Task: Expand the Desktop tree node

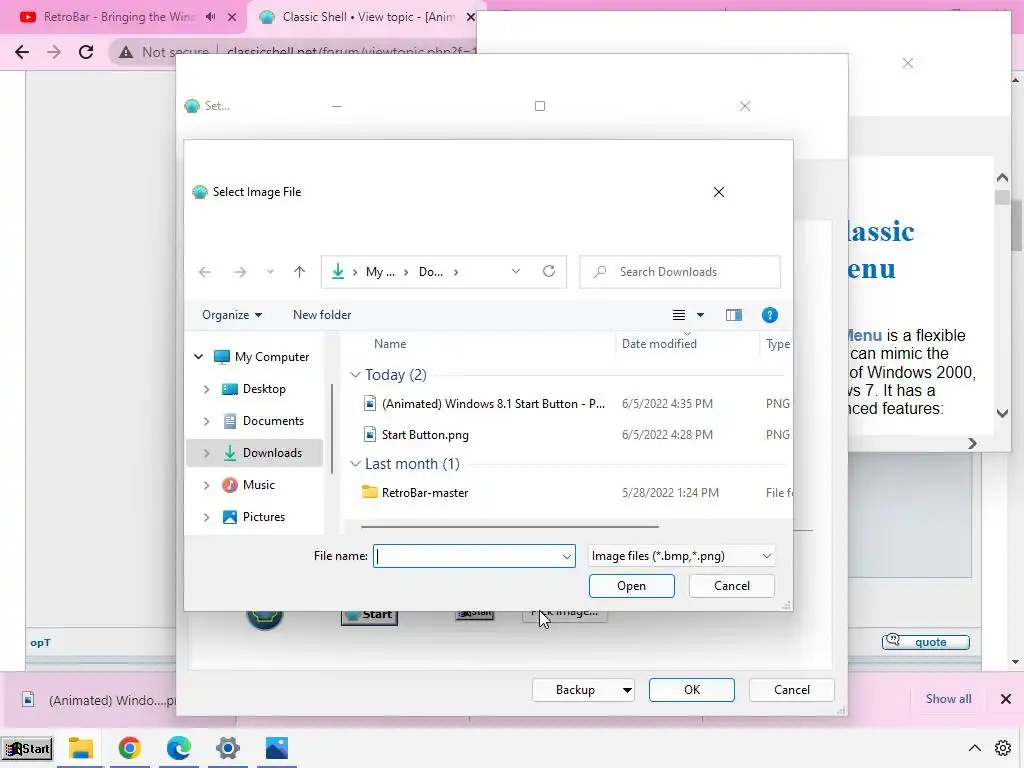Action: click(x=206, y=389)
